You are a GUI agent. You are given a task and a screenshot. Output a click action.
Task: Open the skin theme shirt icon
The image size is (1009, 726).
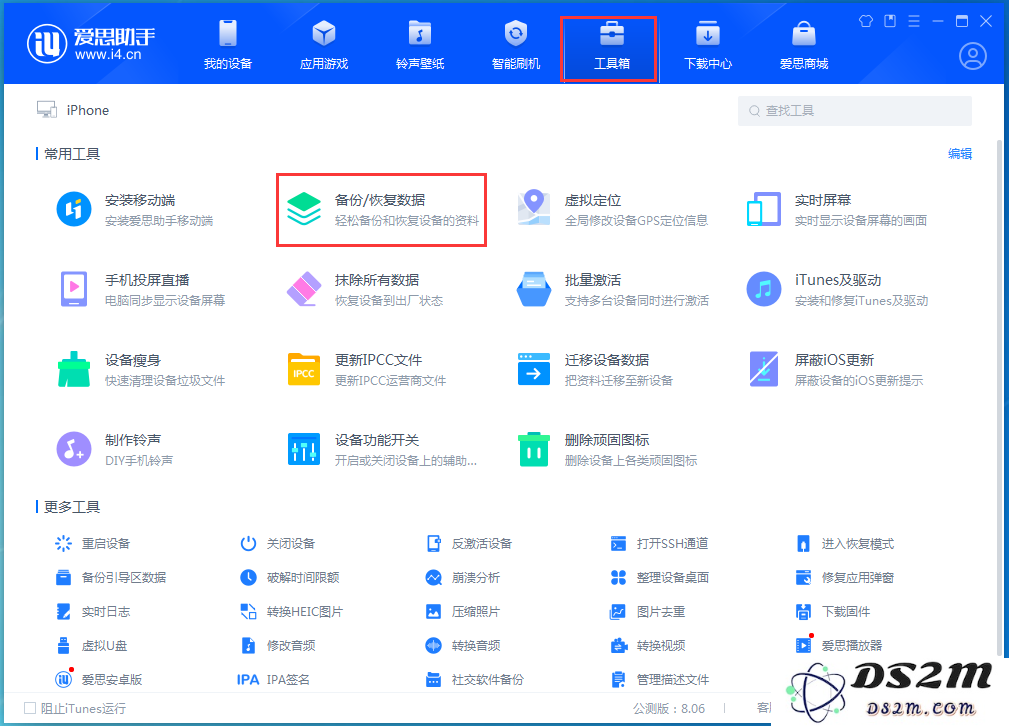[866, 21]
